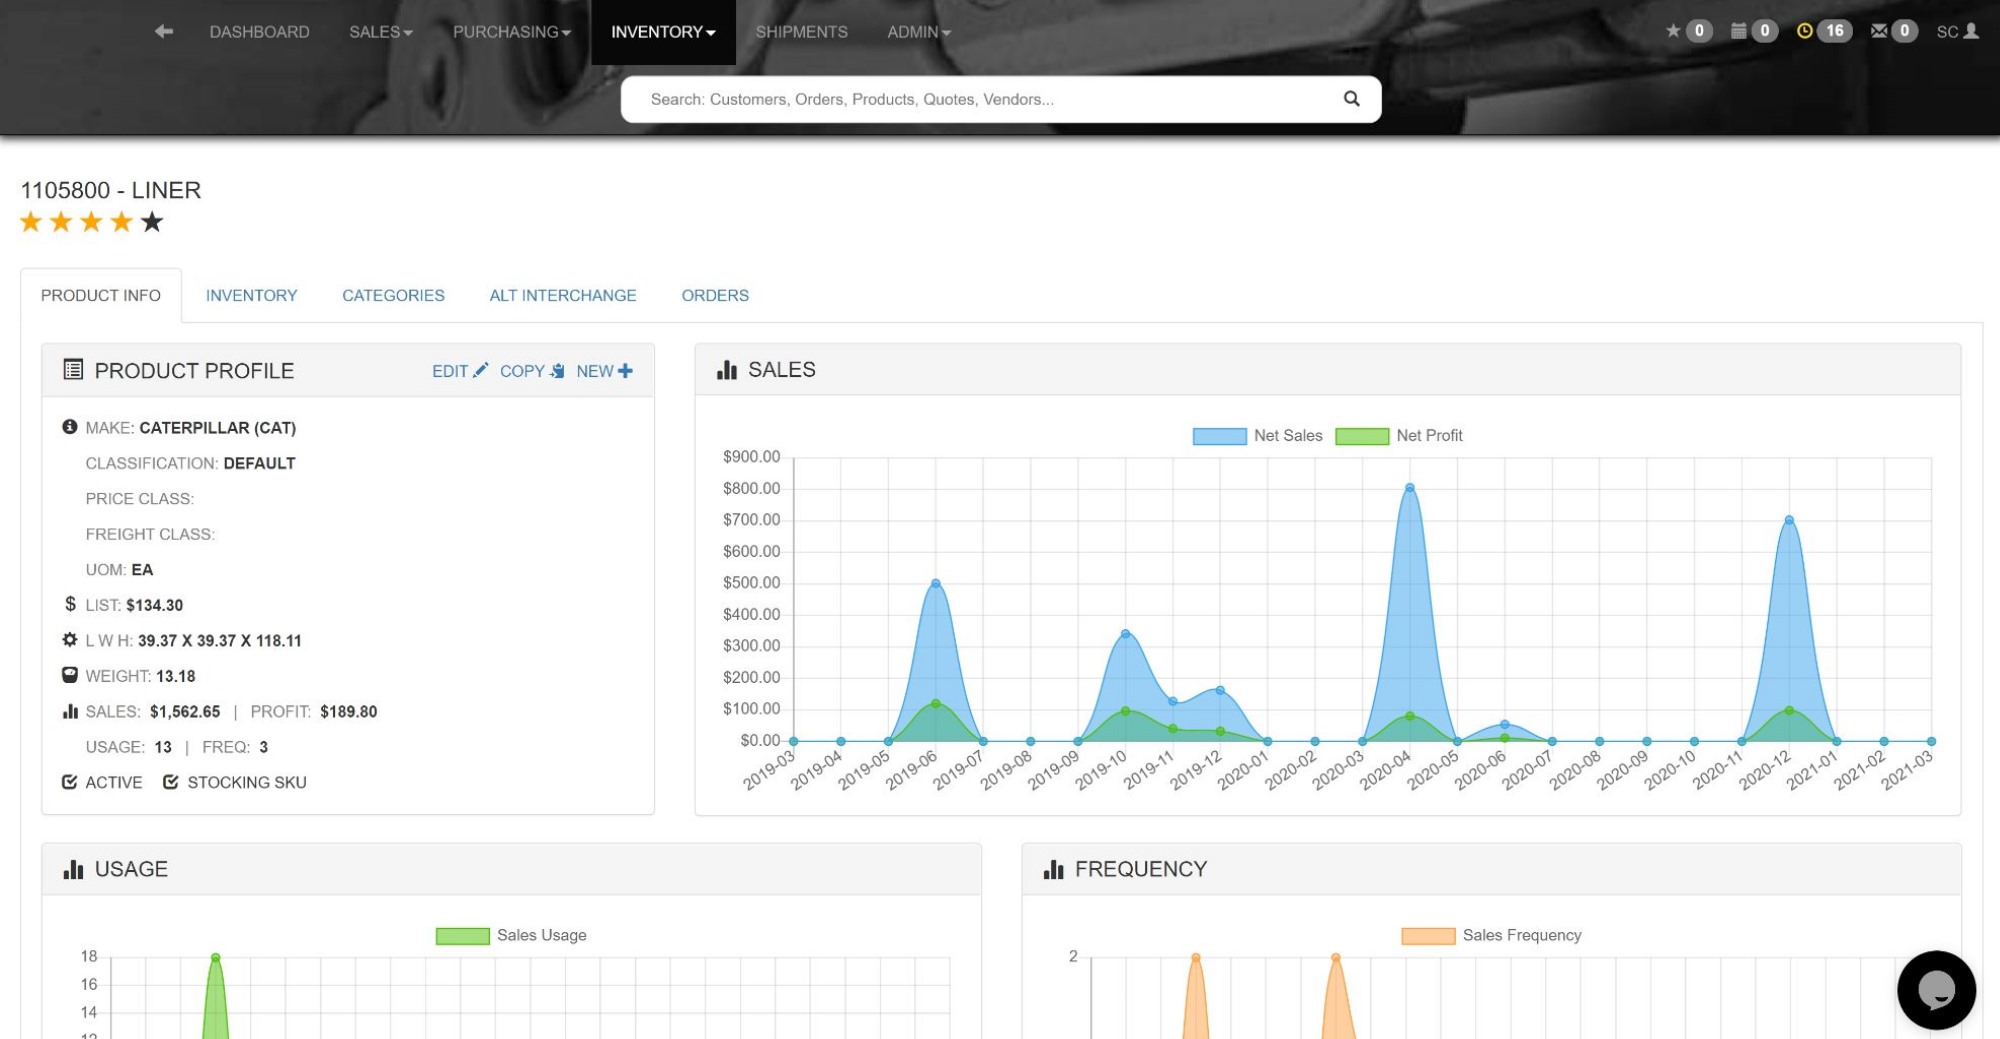This screenshot has height=1039, width=2000.
Task: Click the second rating star
Action: (61, 222)
